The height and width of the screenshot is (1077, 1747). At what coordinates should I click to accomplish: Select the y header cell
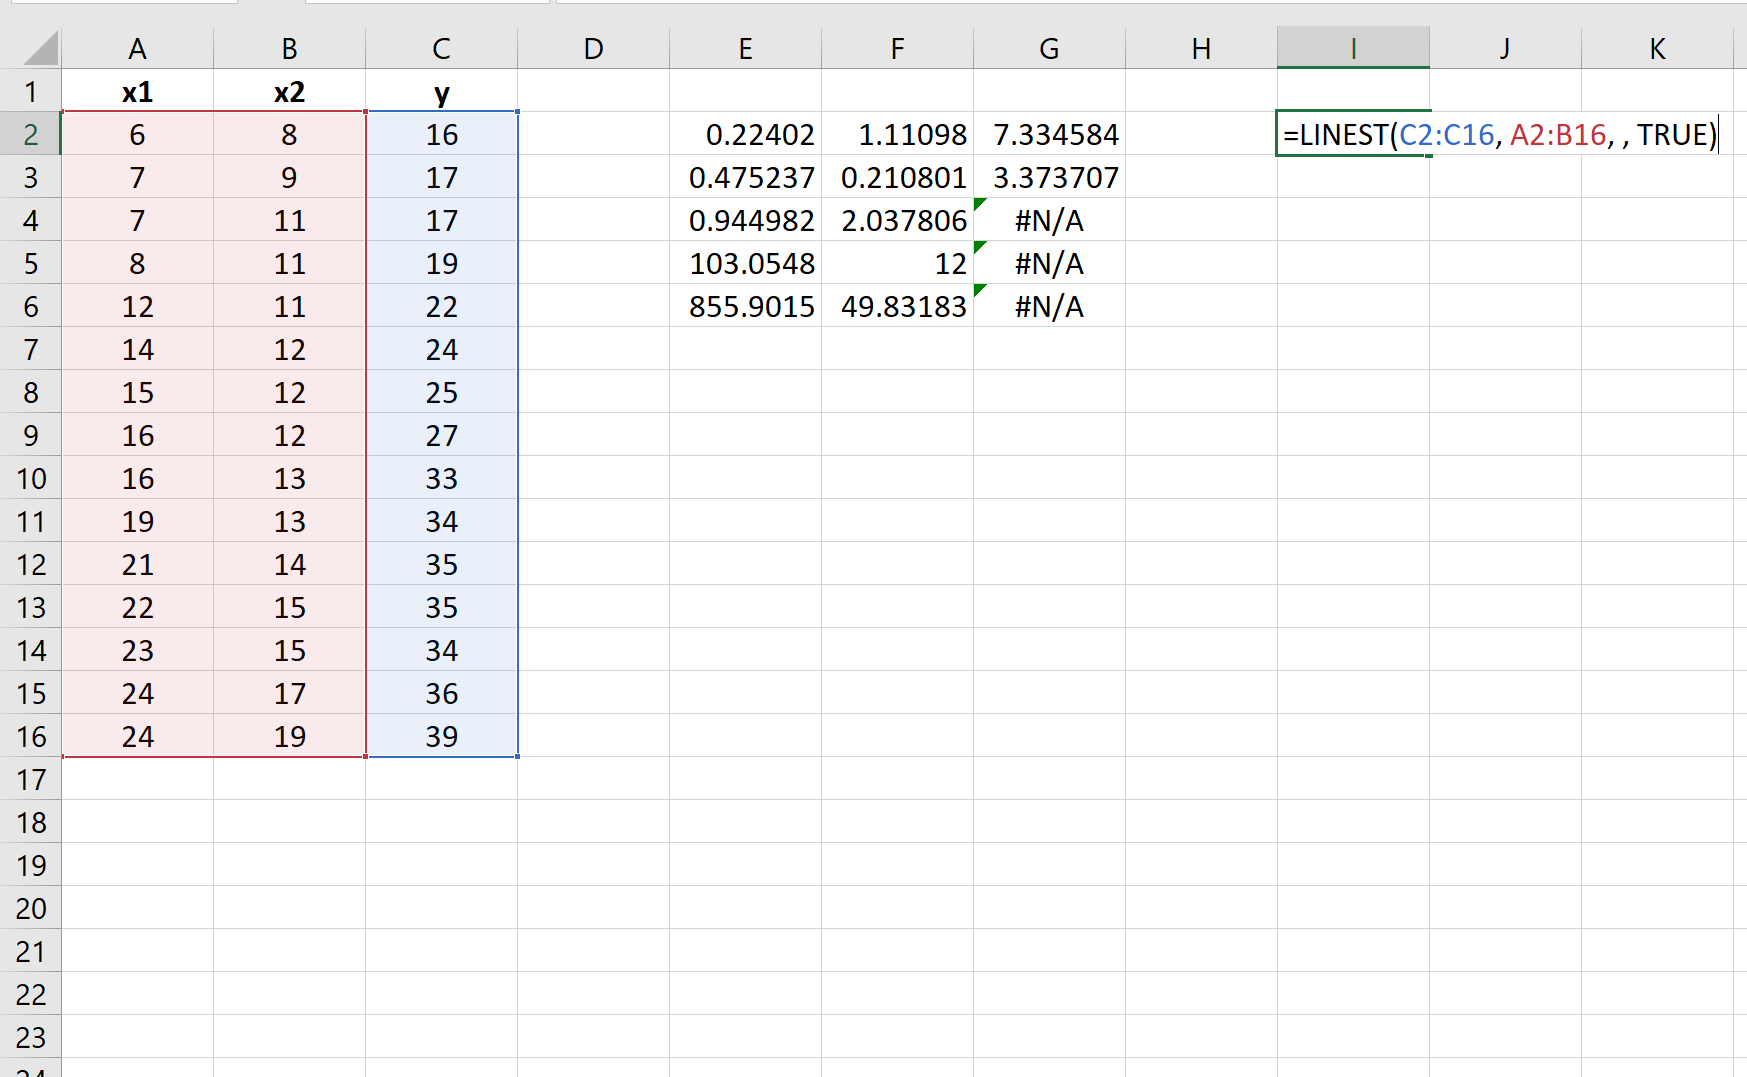pyautogui.click(x=442, y=92)
